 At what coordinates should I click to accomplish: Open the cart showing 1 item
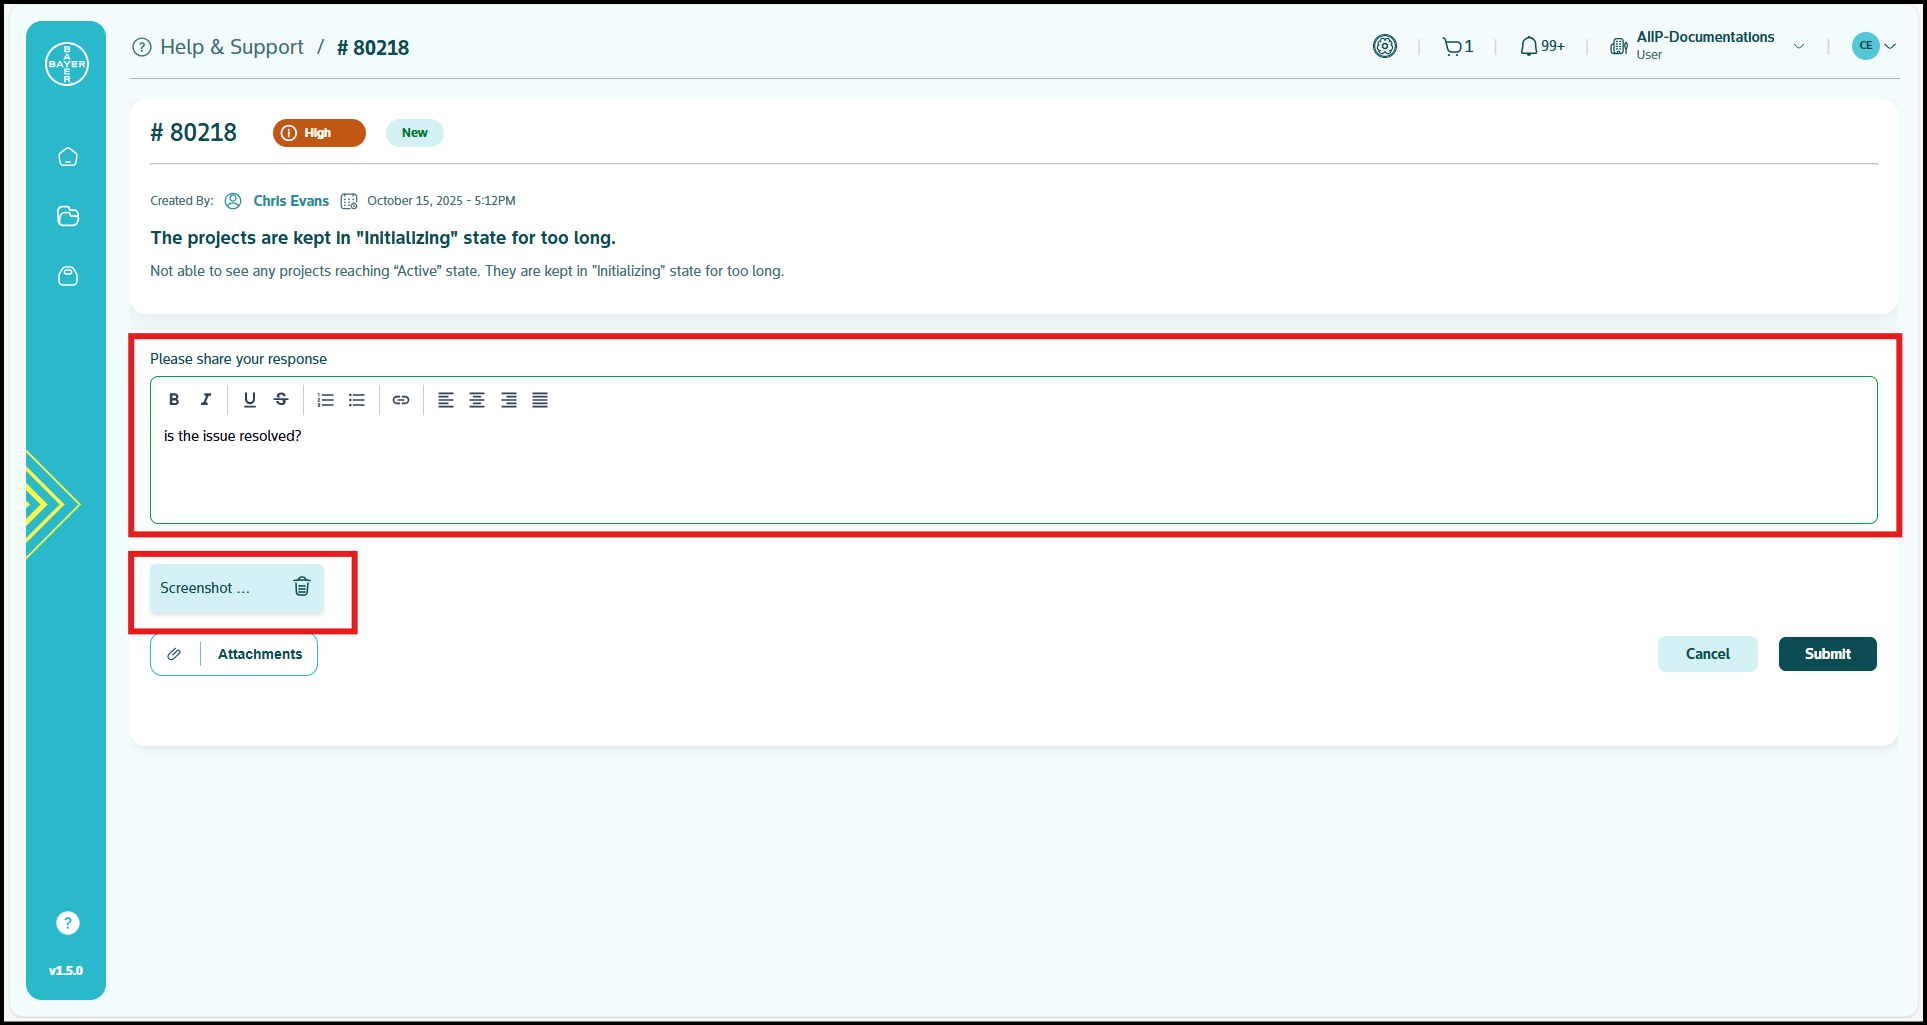coord(1456,46)
